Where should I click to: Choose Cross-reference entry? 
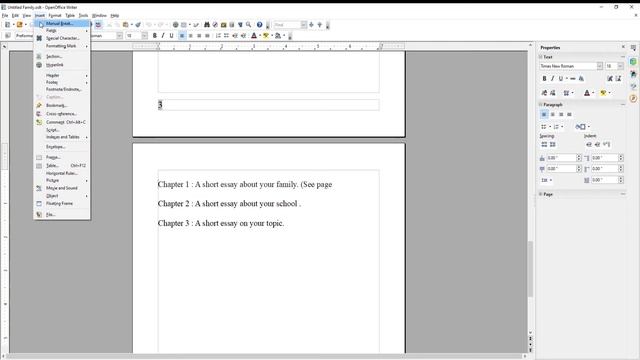(x=62, y=114)
